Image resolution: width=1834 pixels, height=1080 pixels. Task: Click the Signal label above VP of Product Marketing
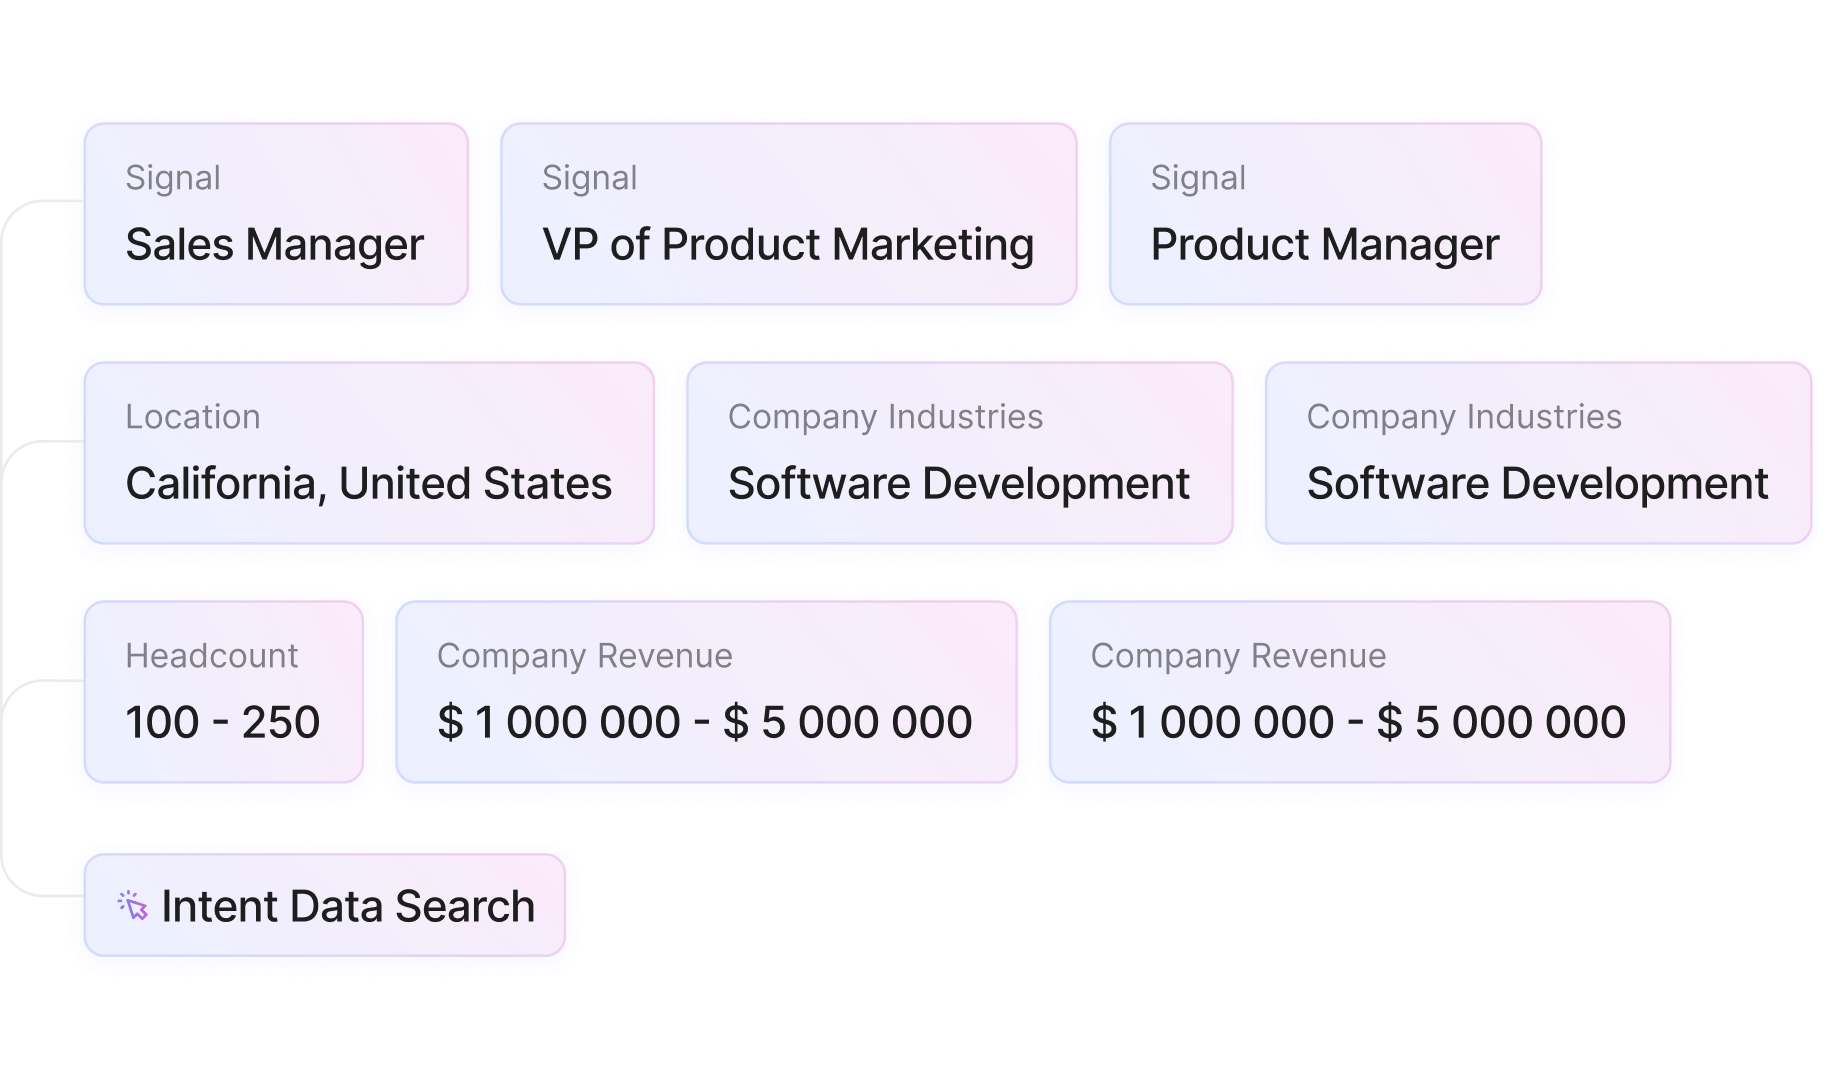coord(589,178)
